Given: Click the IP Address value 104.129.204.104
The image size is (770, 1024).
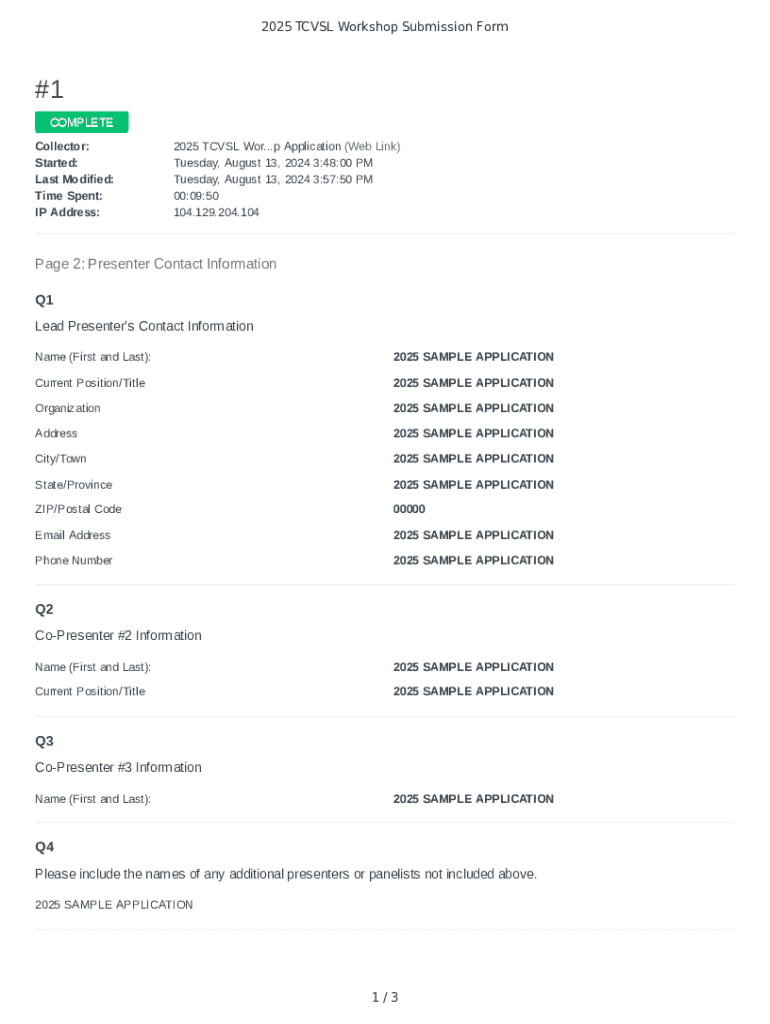Looking at the screenshot, I should pyautogui.click(x=216, y=212).
